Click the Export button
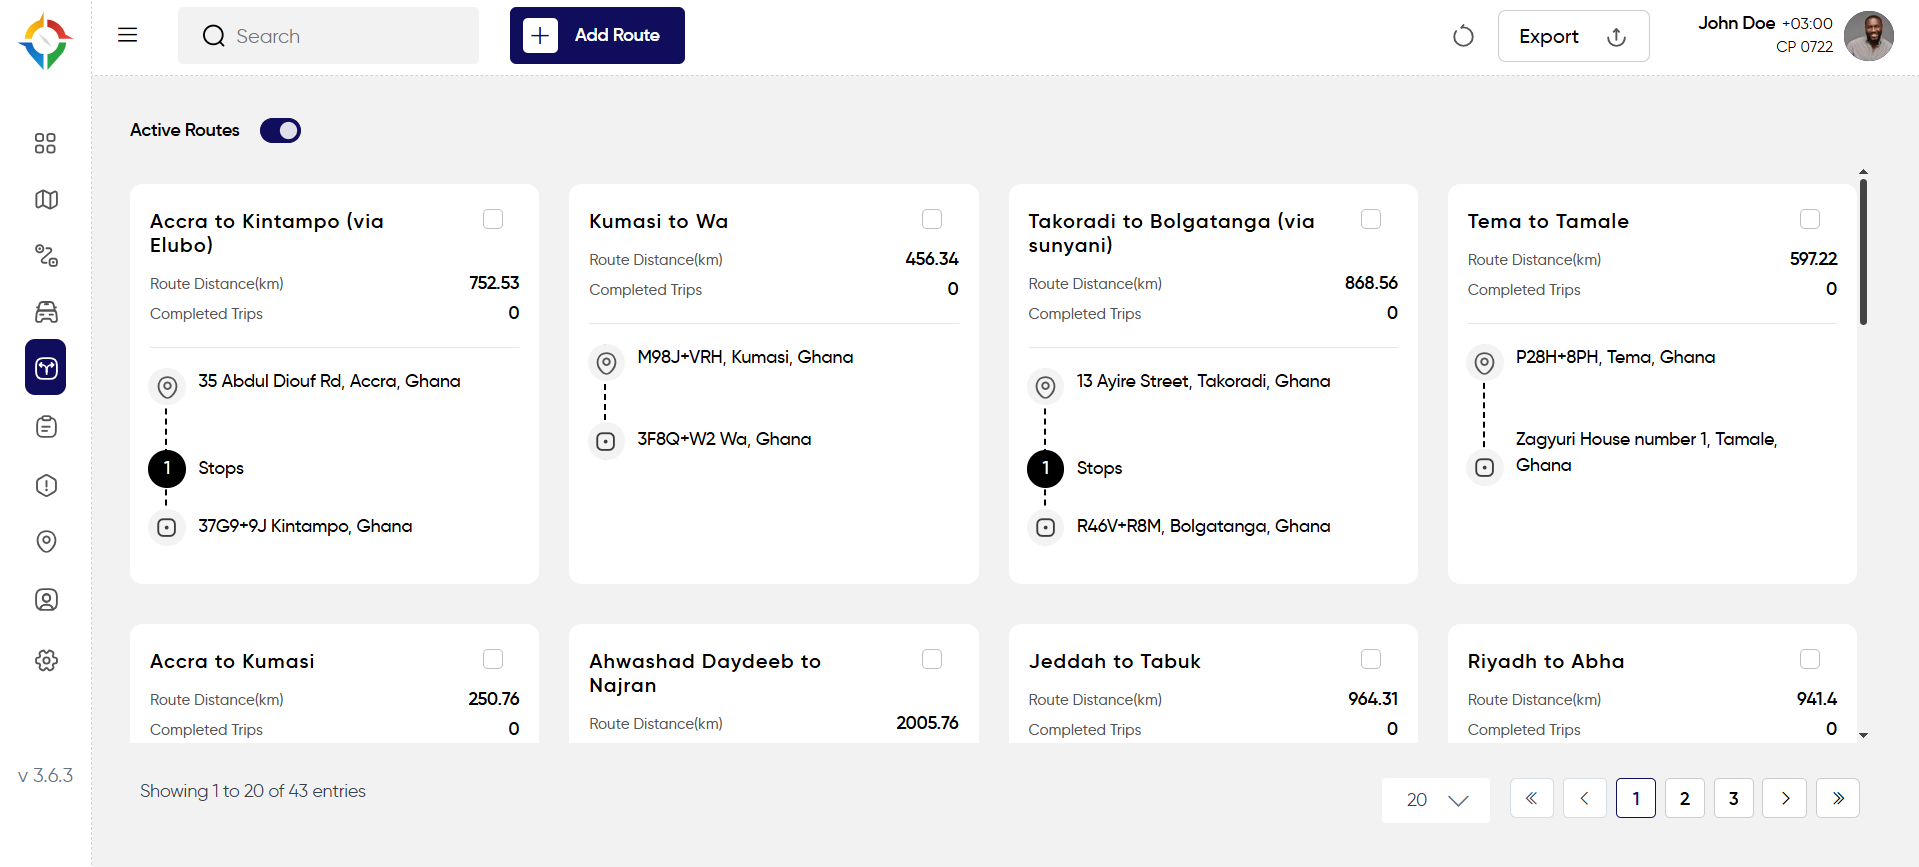The height and width of the screenshot is (867, 1919). coord(1573,36)
